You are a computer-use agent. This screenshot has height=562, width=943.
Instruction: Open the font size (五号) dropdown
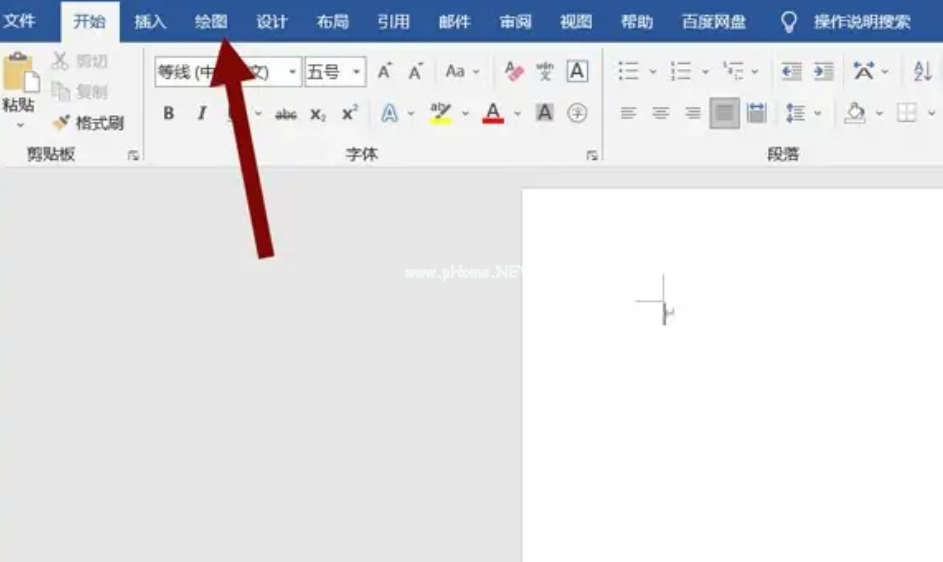coord(356,72)
